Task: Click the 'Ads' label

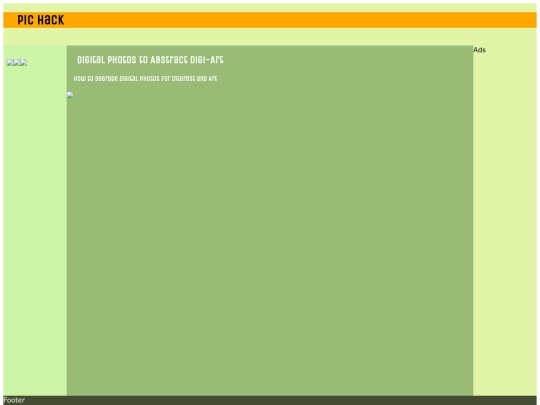Action: point(479,50)
